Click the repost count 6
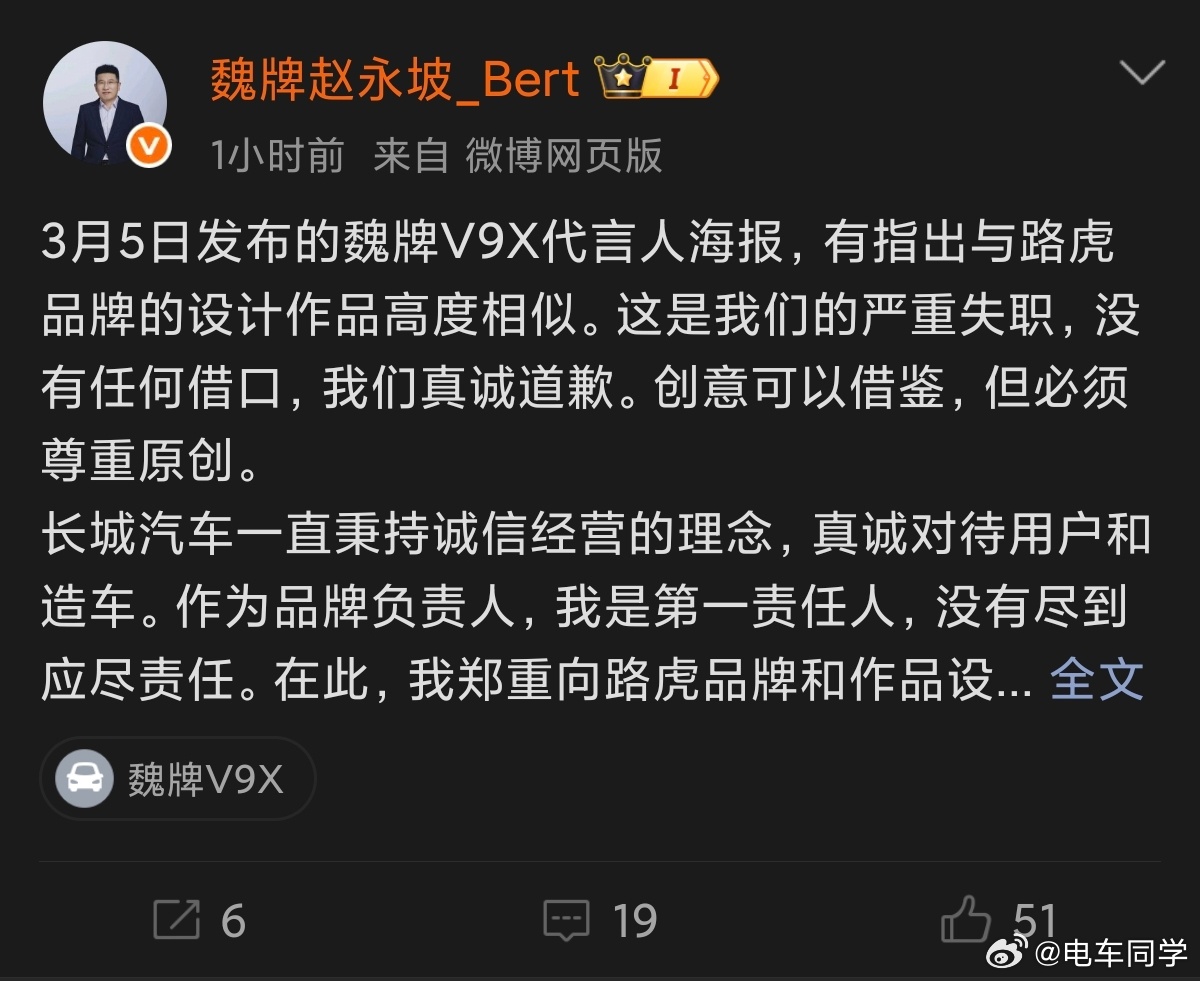The width and height of the screenshot is (1200, 981). pyautogui.click(x=233, y=921)
